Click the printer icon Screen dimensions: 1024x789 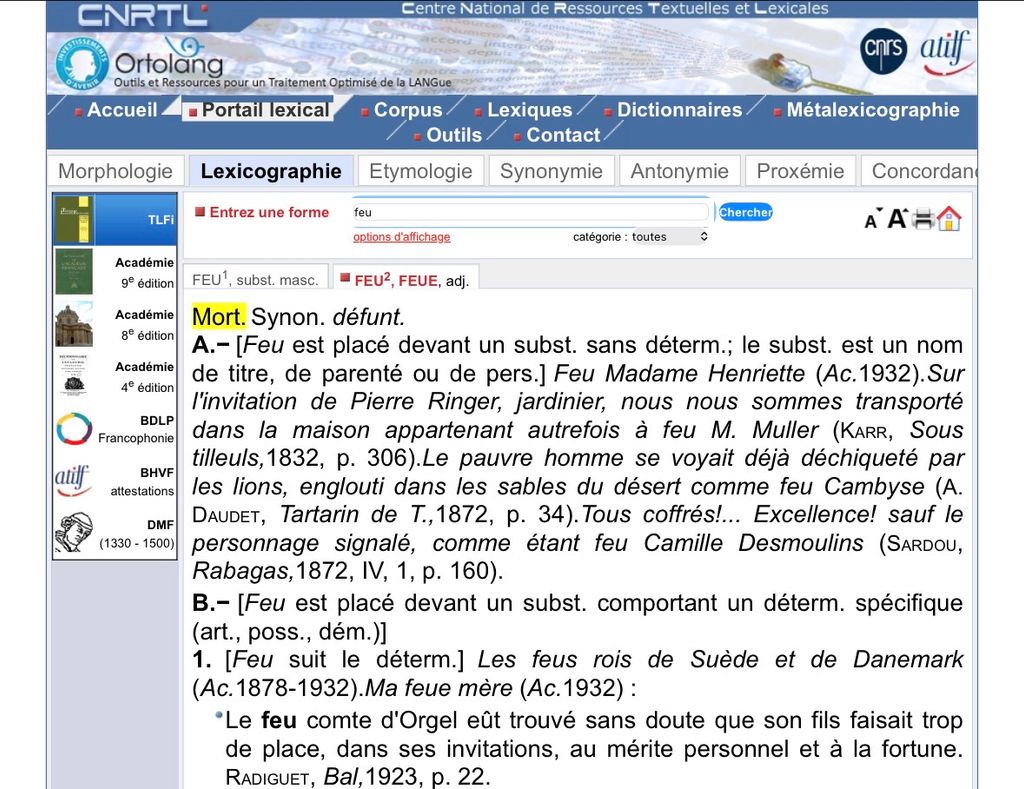[923, 219]
